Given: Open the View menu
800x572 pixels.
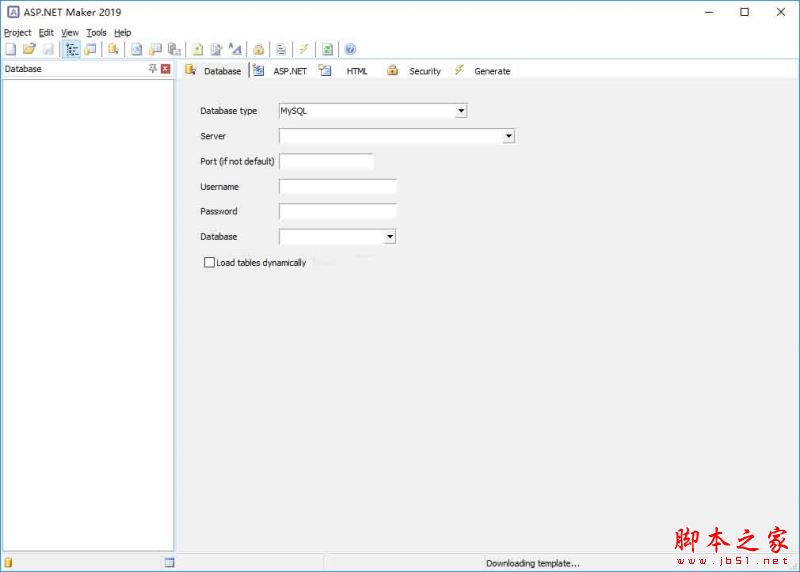Looking at the screenshot, I should (70, 33).
